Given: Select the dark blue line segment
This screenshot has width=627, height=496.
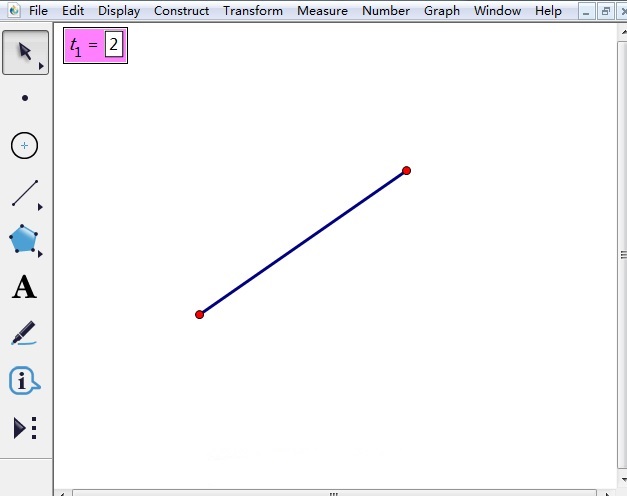Looking at the screenshot, I should [x=303, y=243].
